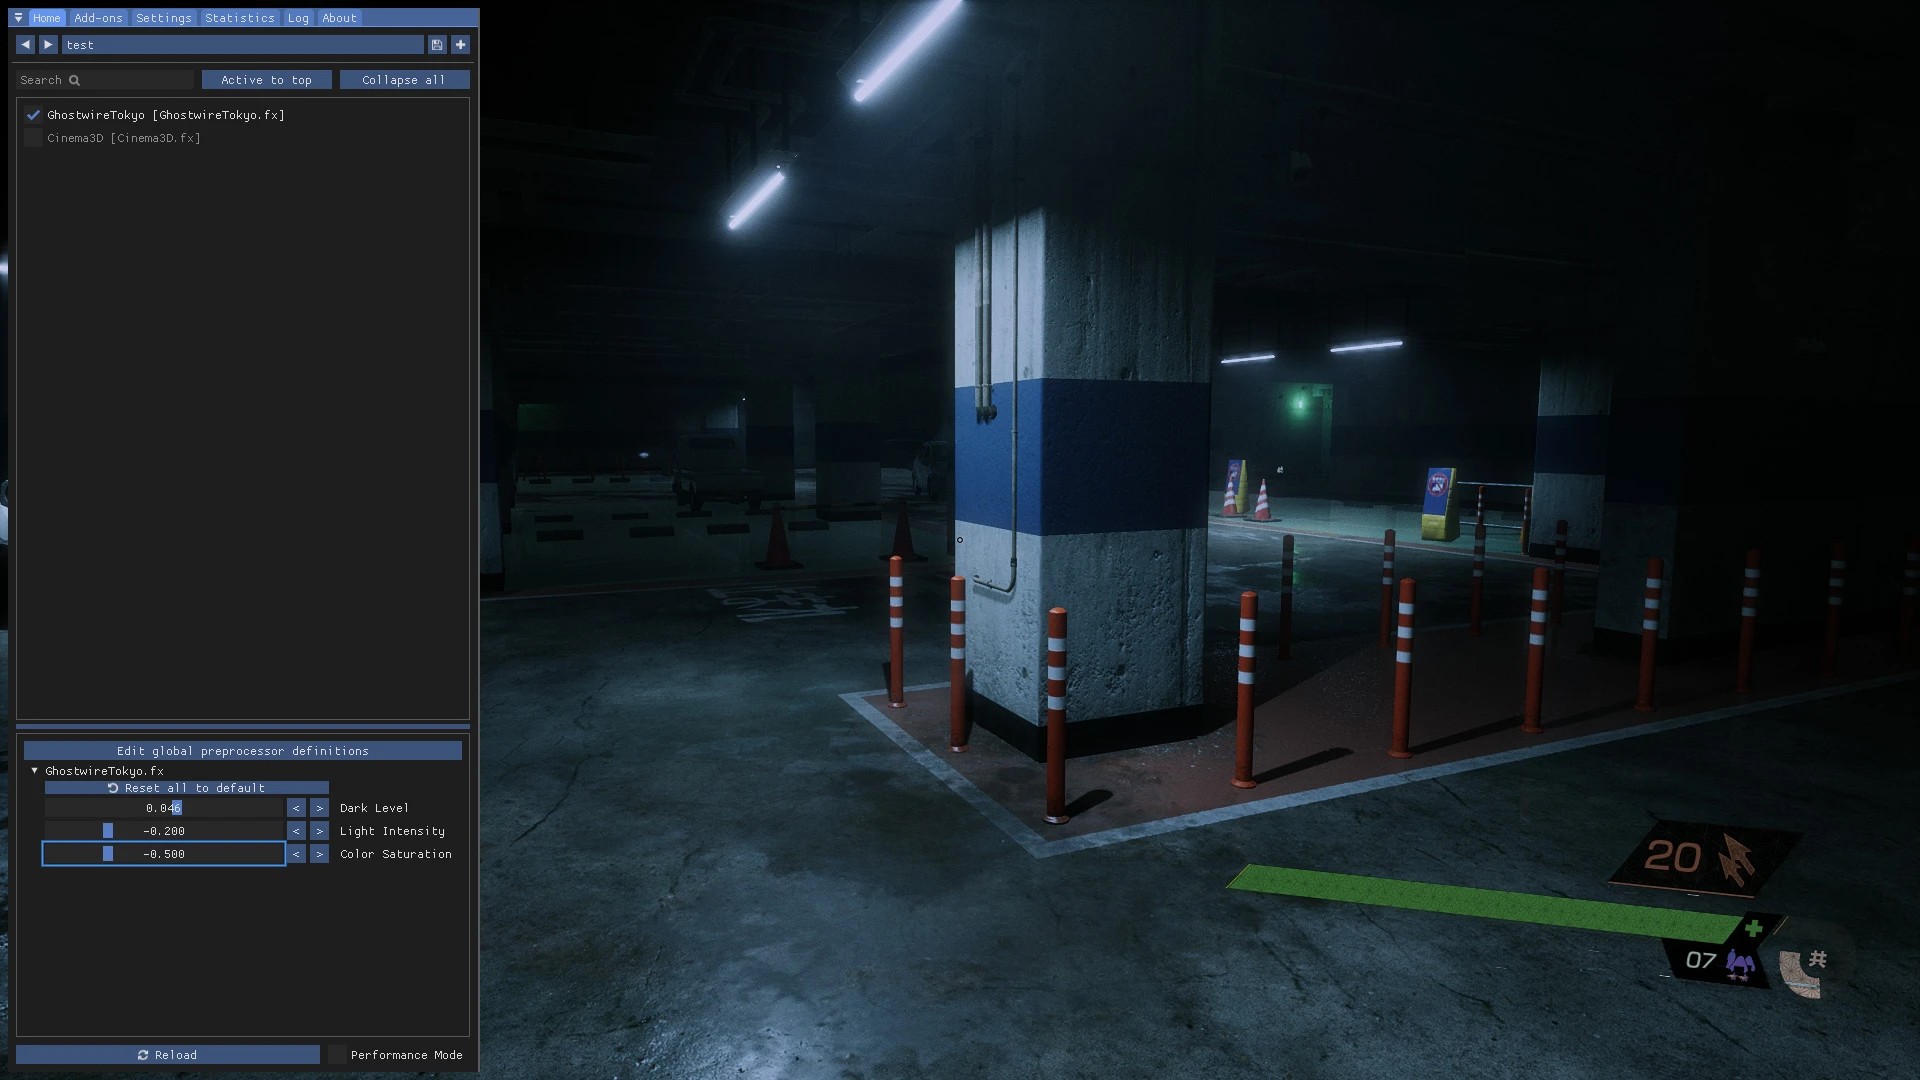This screenshot has height=1080, width=1920.
Task: Toggle the Performance Mode checkbox
Action: click(x=337, y=1055)
